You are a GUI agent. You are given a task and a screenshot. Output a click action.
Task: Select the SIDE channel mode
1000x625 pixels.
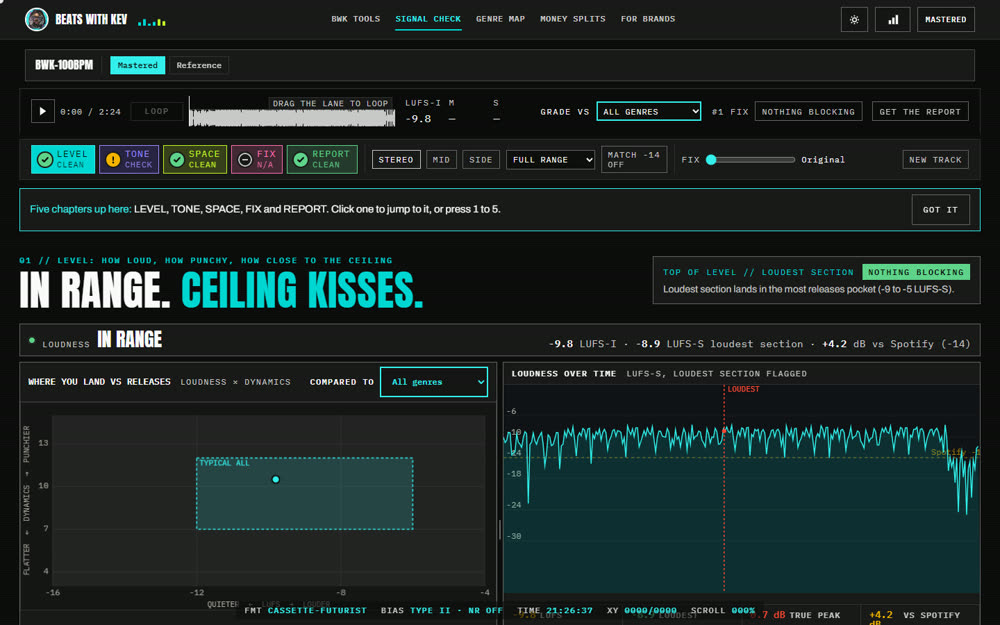(x=481, y=159)
